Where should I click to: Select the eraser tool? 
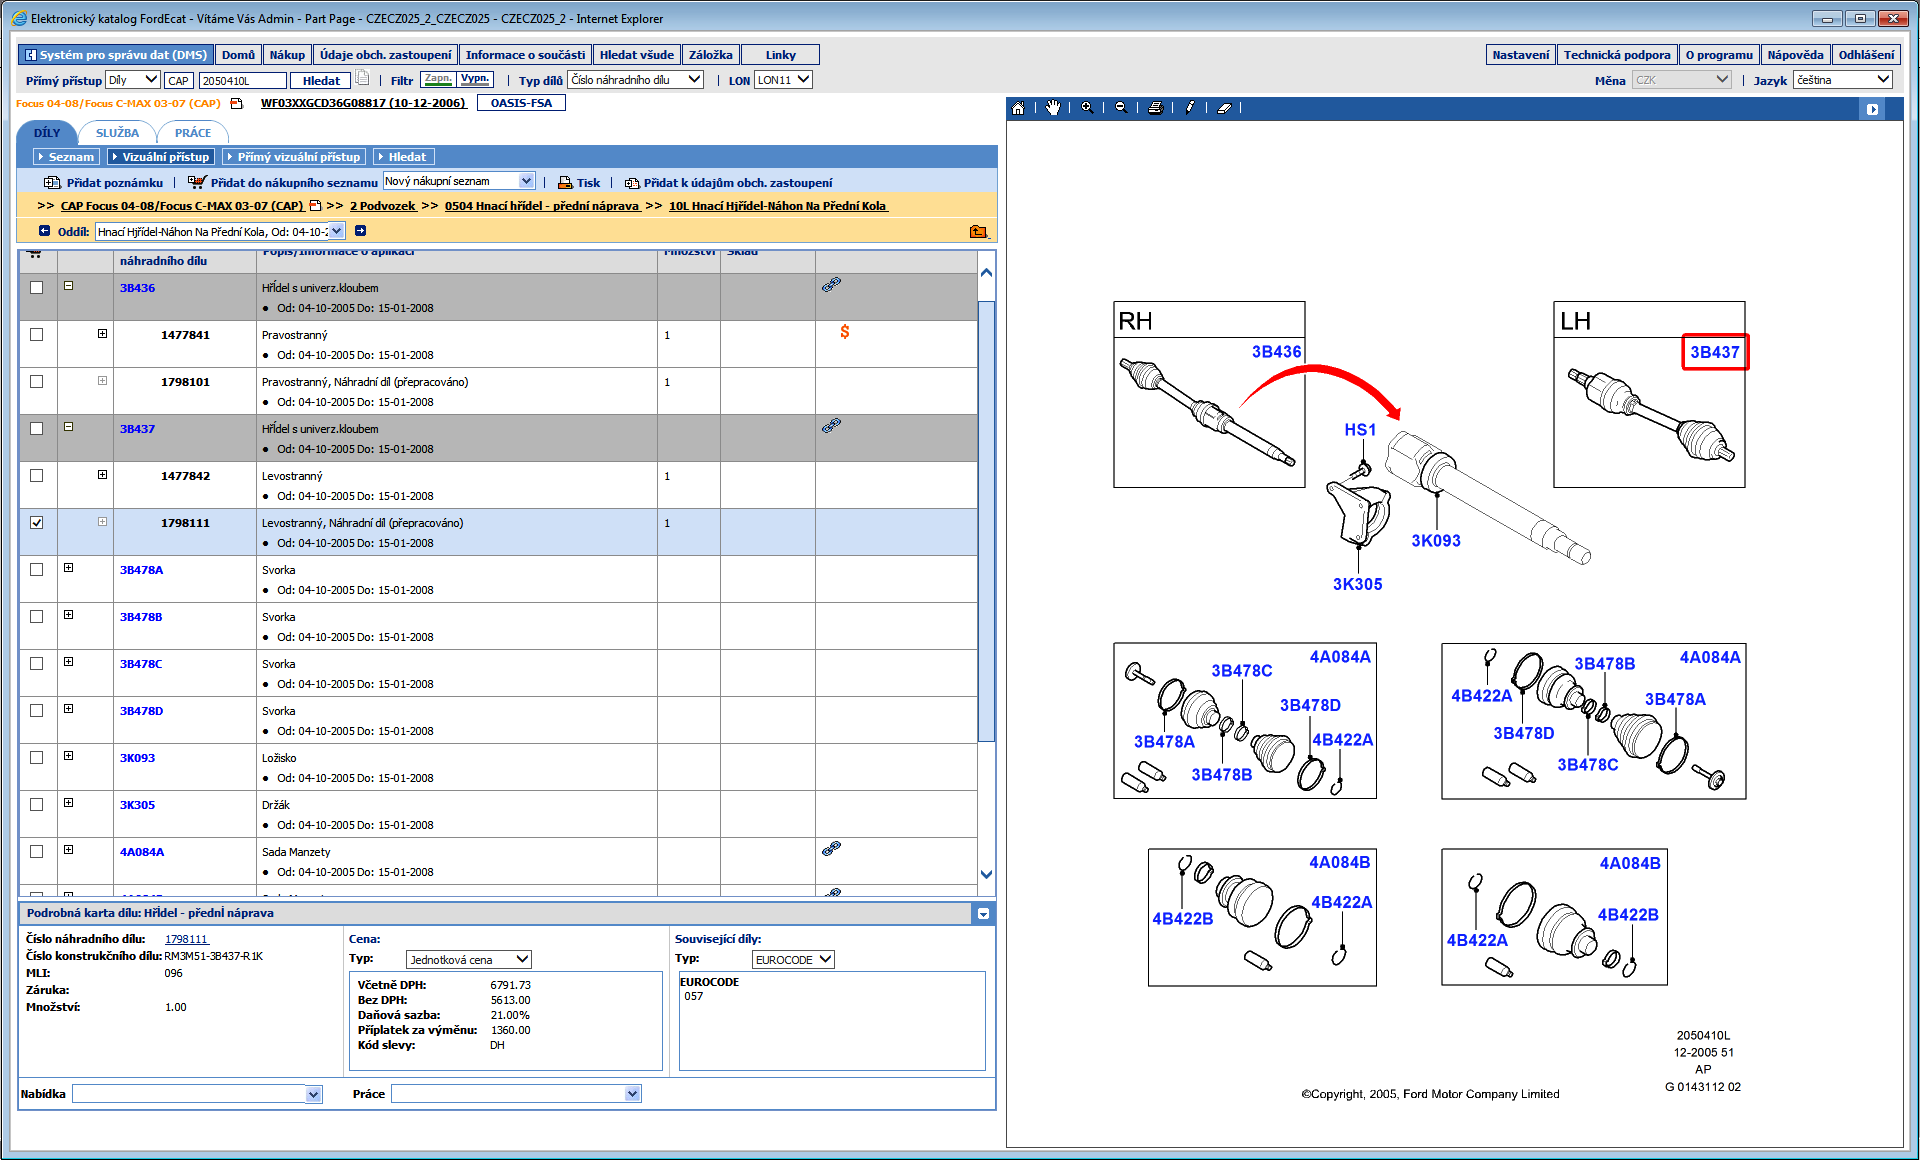(x=1224, y=108)
